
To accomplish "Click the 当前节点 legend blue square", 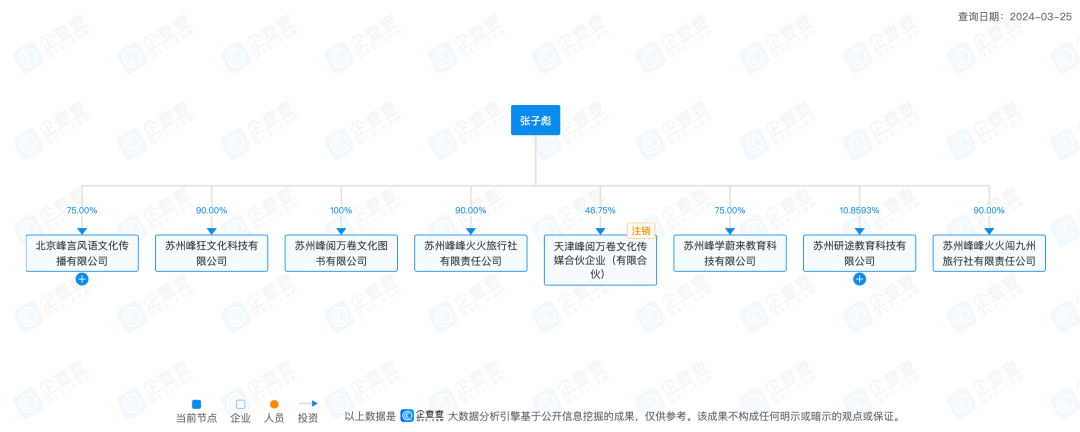I will pyautogui.click(x=196, y=404).
